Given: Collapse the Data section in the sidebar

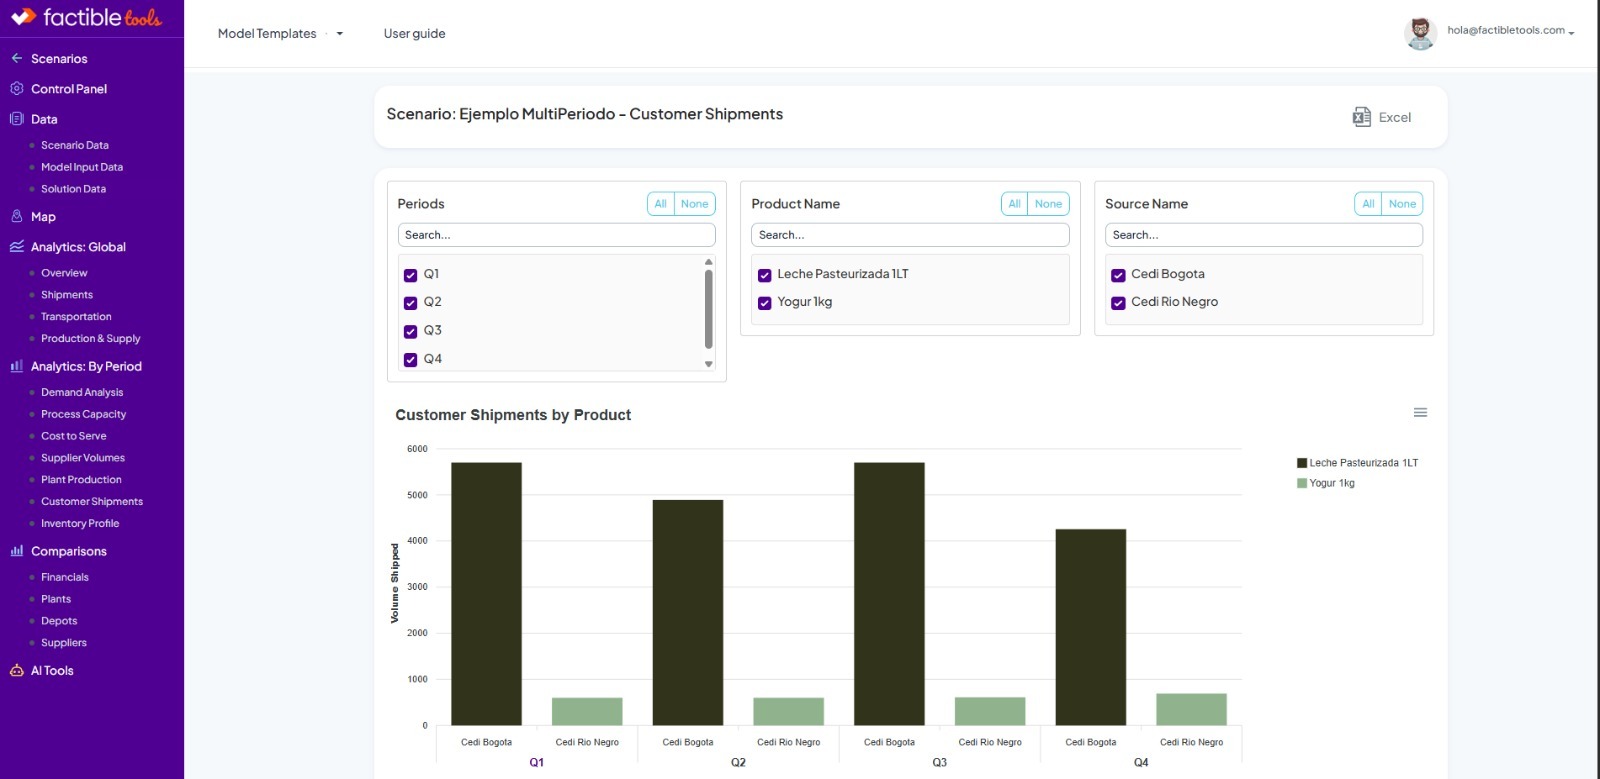Looking at the screenshot, I should (44, 119).
